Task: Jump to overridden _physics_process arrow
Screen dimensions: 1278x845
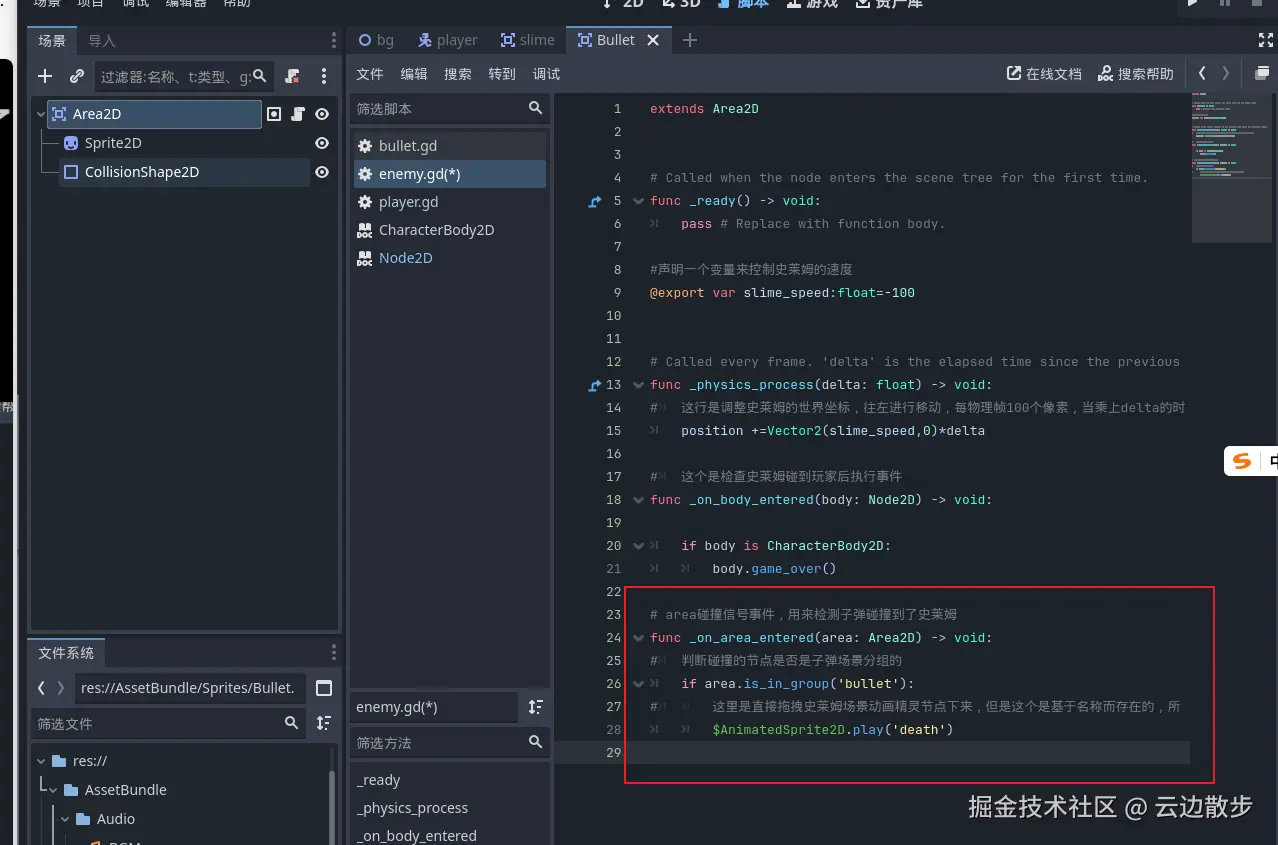Action: pyautogui.click(x=595, y=385)
